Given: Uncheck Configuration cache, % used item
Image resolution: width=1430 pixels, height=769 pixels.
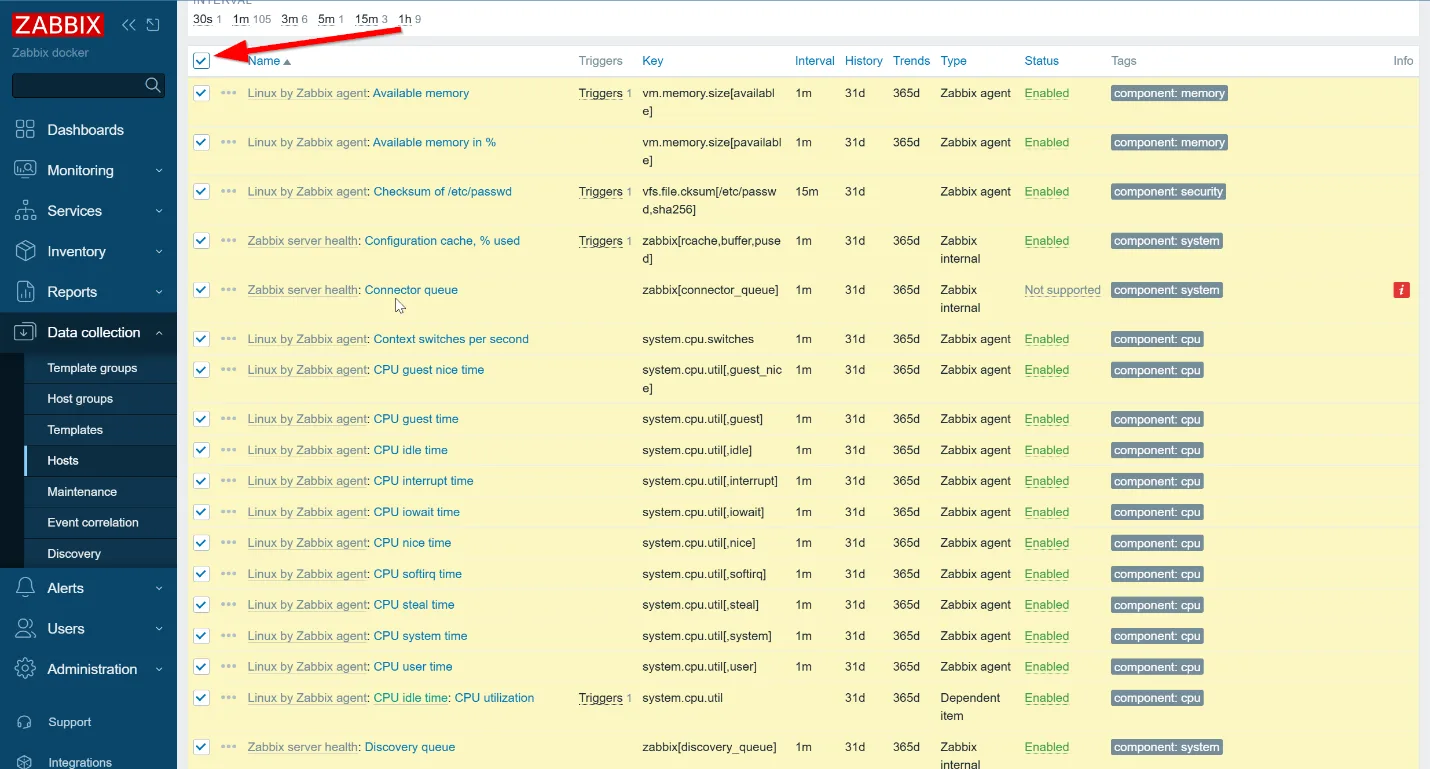Looking at the screenshot, I should 201,240.
